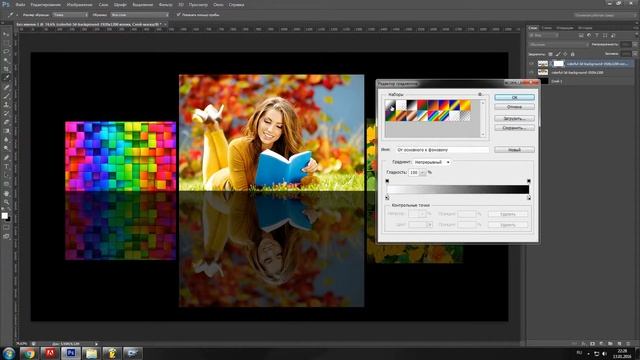This screenshot has width=640, height=360.
Task: Click the Загрузить button
Action: 514,118
